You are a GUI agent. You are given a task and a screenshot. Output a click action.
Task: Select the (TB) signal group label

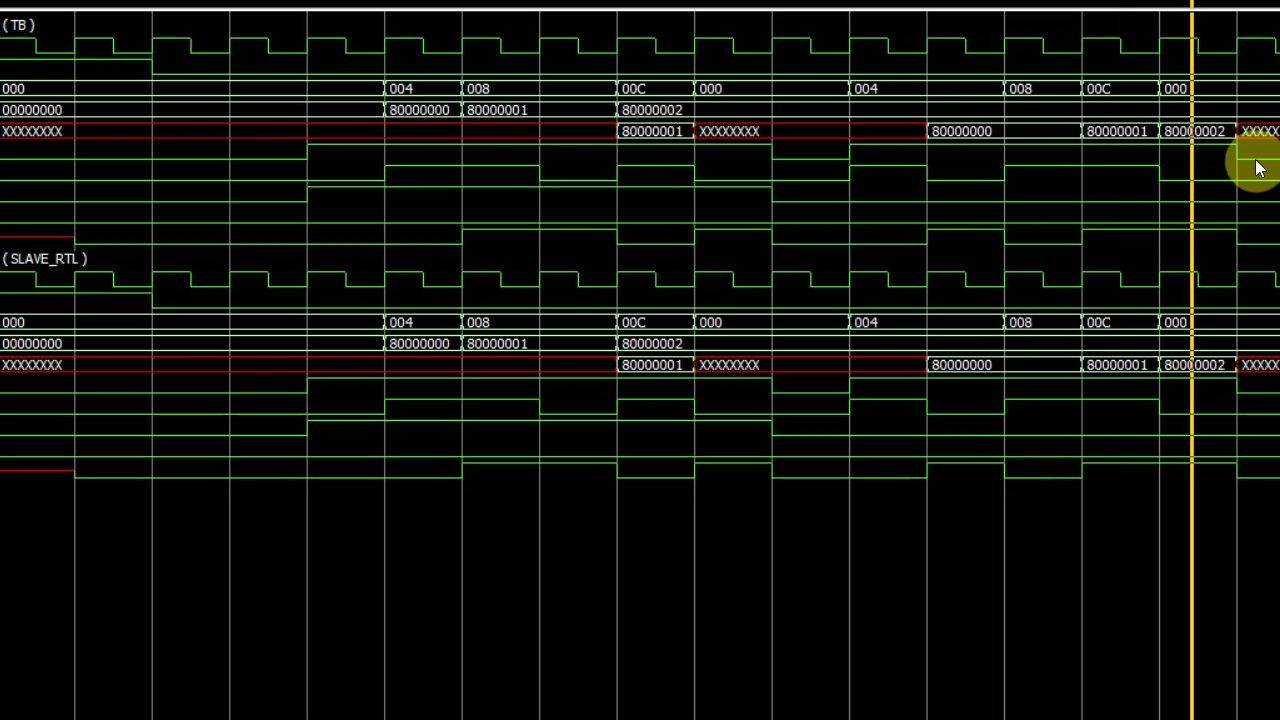(18, 25)
